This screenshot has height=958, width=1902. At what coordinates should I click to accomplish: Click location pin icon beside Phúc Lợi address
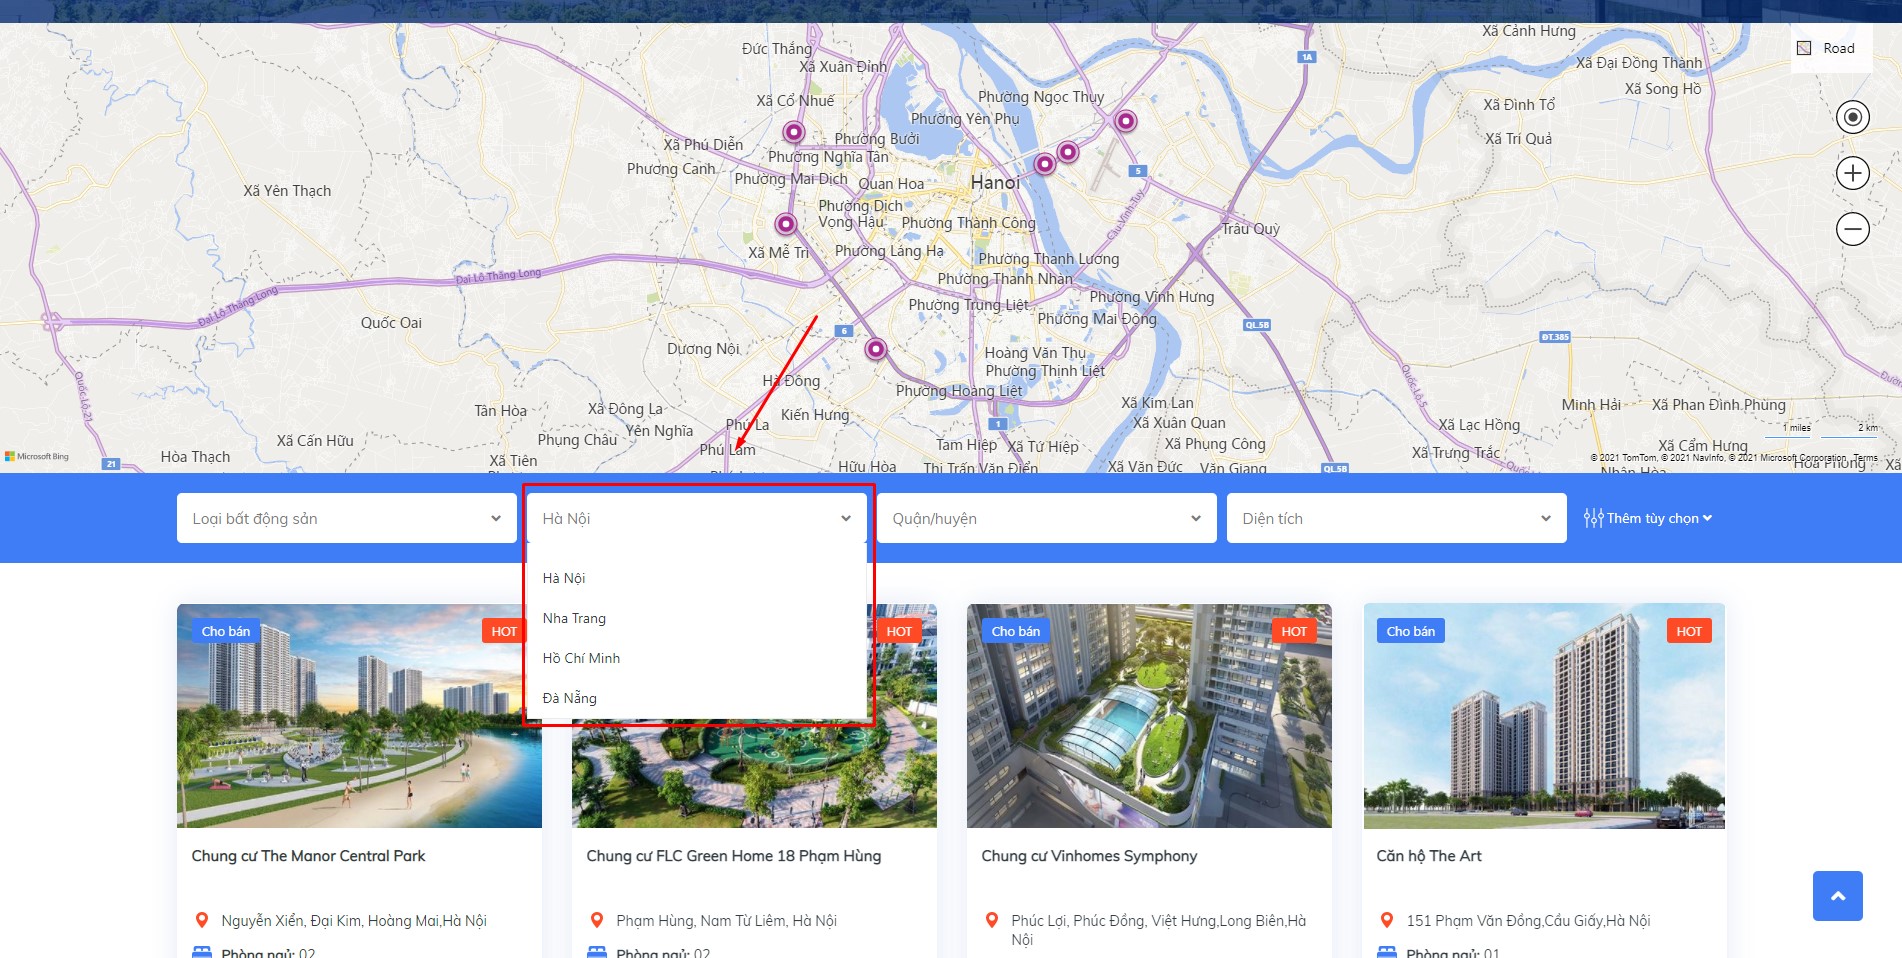tap(991, 920)
